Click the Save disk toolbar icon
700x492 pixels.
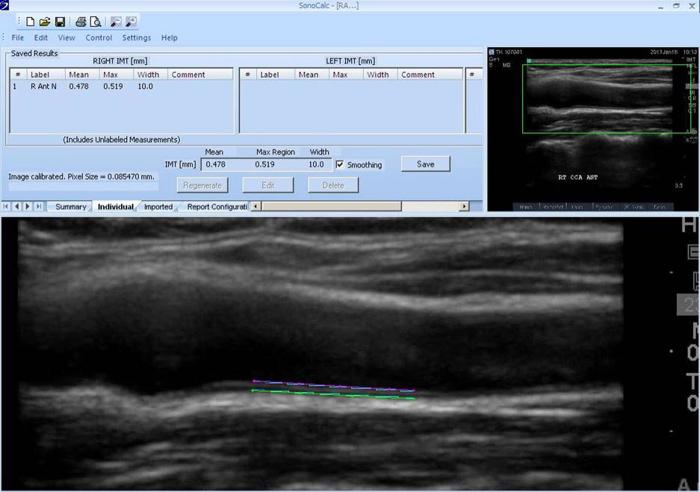coord(60,21)
